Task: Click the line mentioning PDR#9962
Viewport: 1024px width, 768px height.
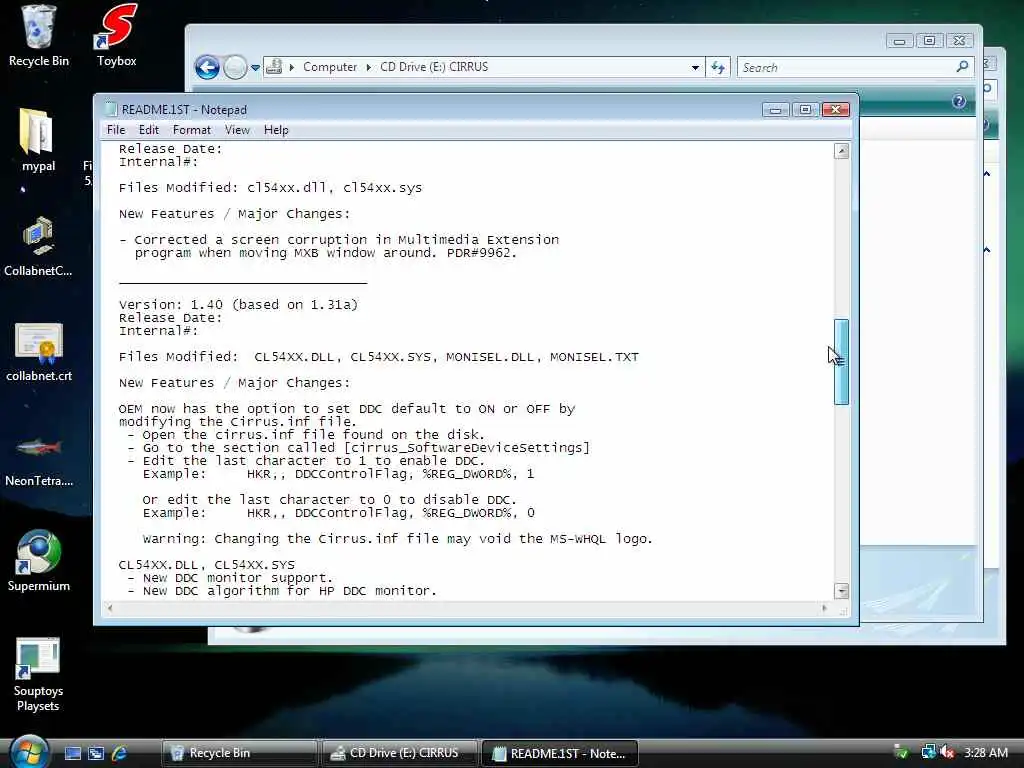Action: (326, 253)
